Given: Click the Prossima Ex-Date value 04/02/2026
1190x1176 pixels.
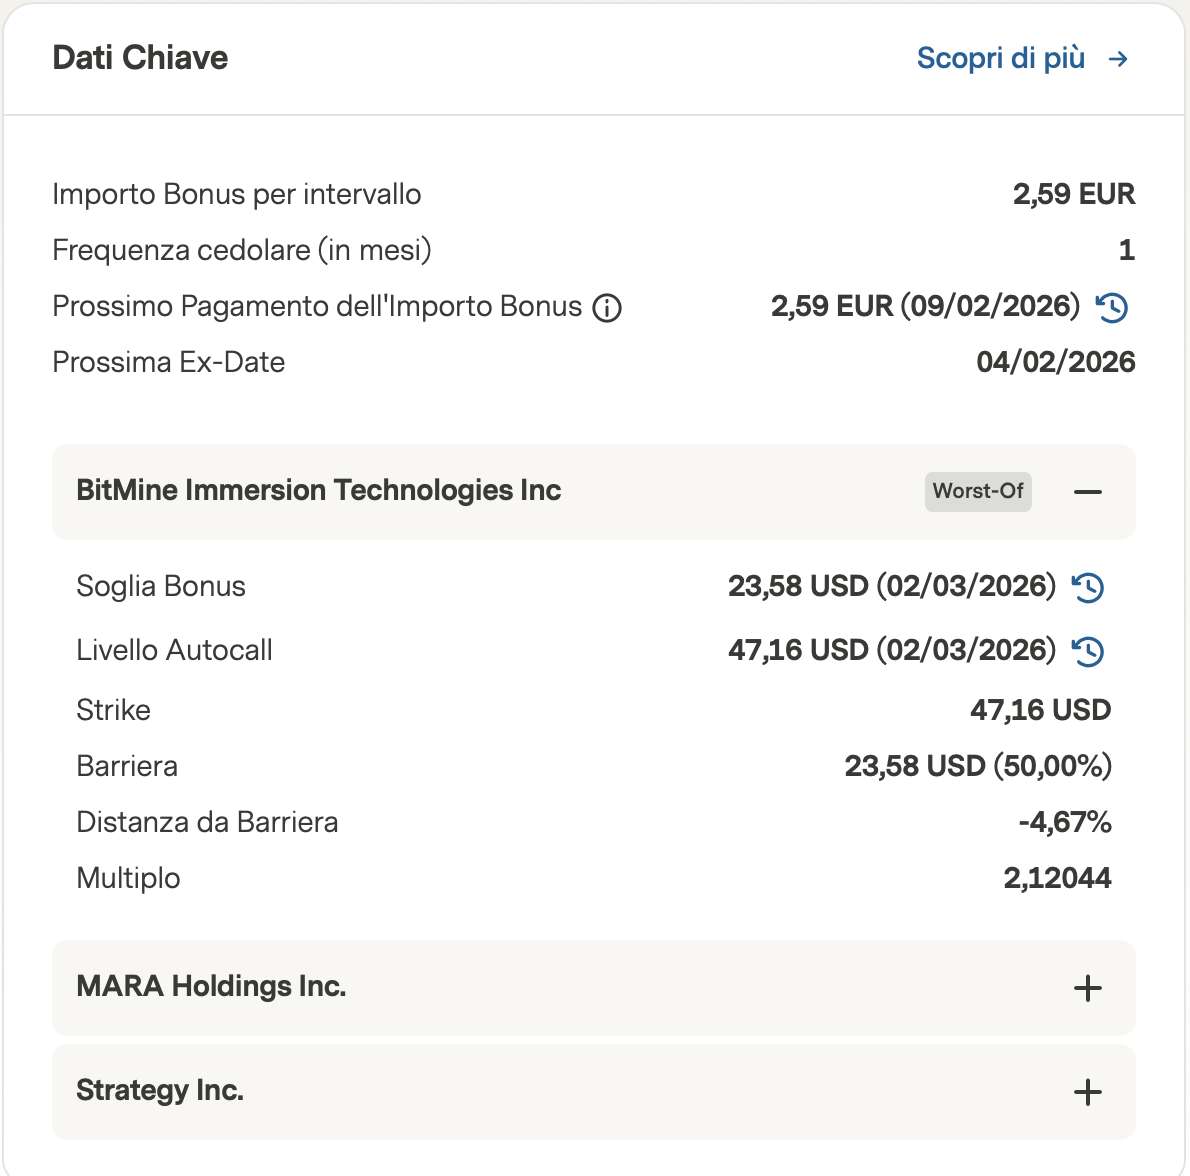Looking at the screenshot, I should pos(1055,362).
